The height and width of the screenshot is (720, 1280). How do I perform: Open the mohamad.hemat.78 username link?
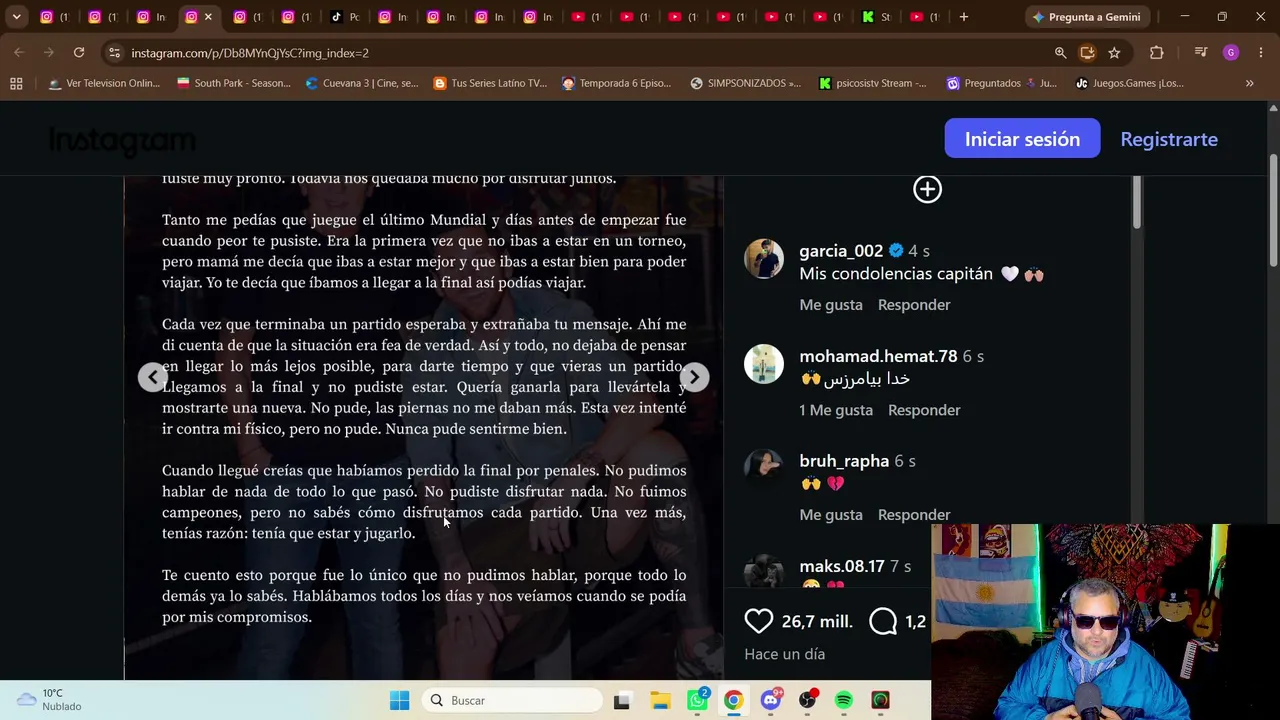[x=878, y=356]
